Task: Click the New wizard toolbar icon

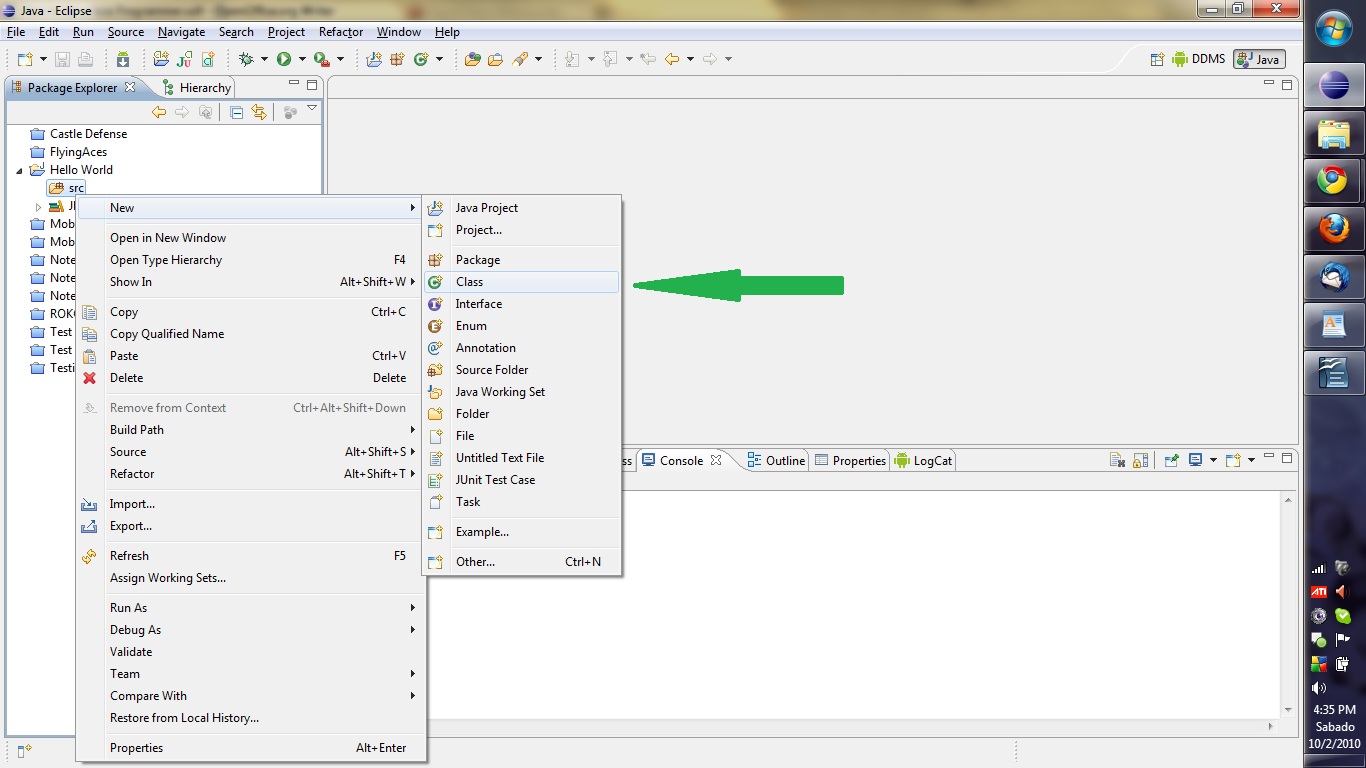Action: (24, 59)
